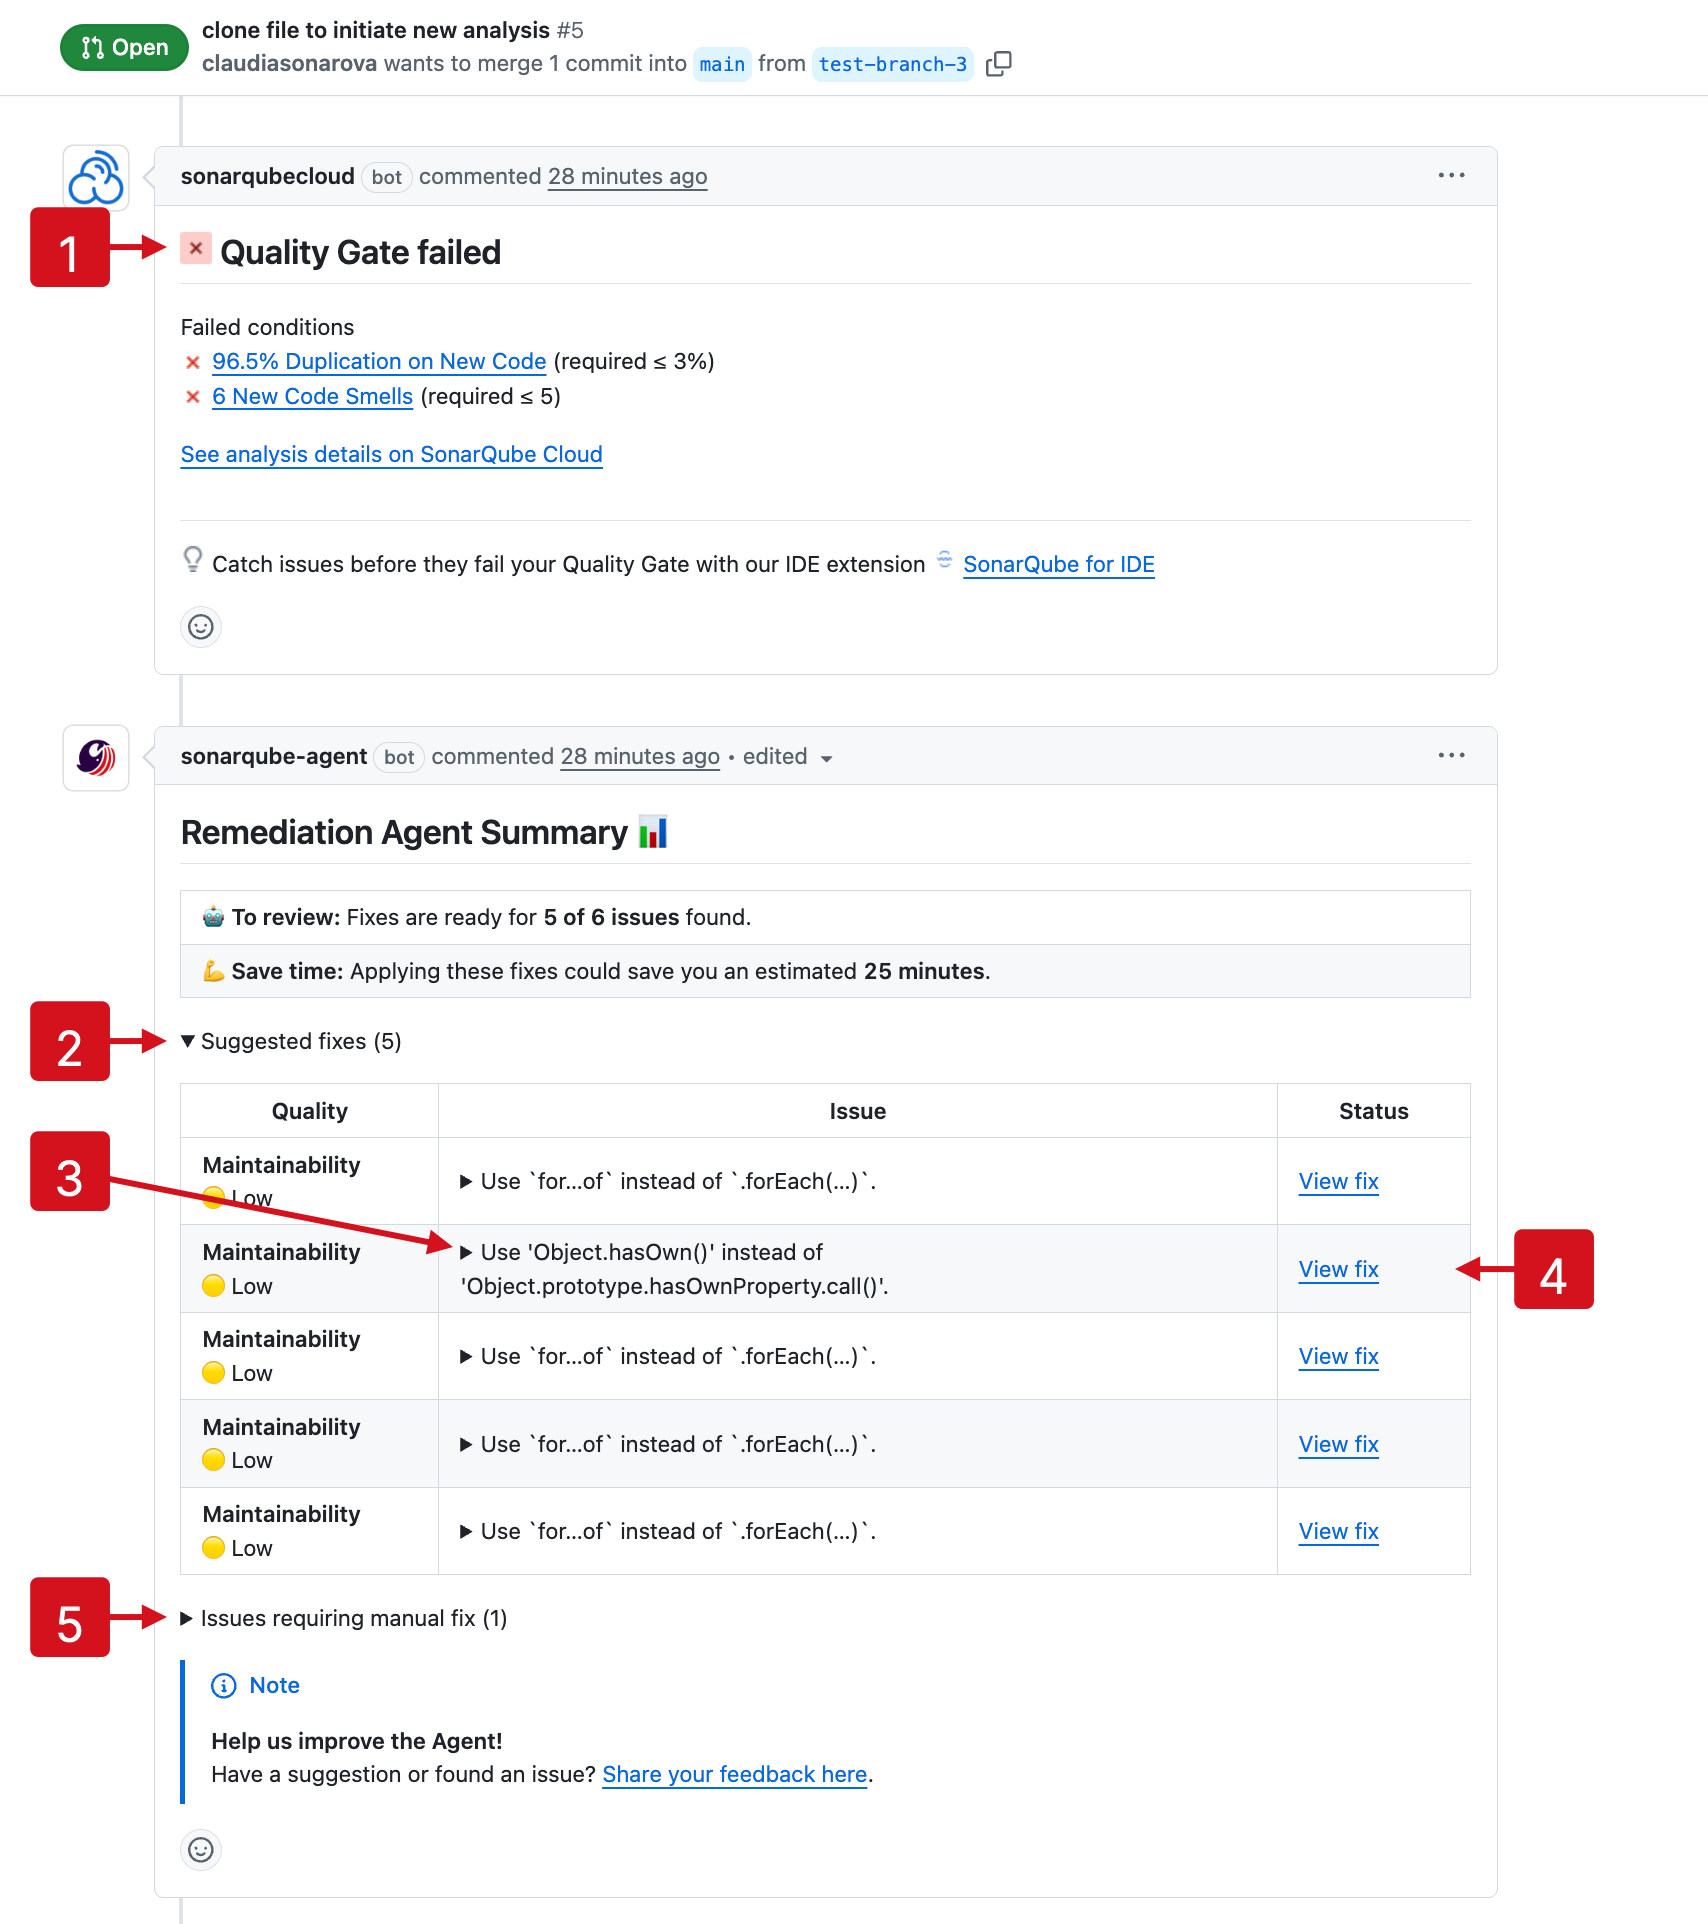1708x1924 pixels.
Task: Expand the Object.hasOwn issue details triangle
Action: 465,1252
